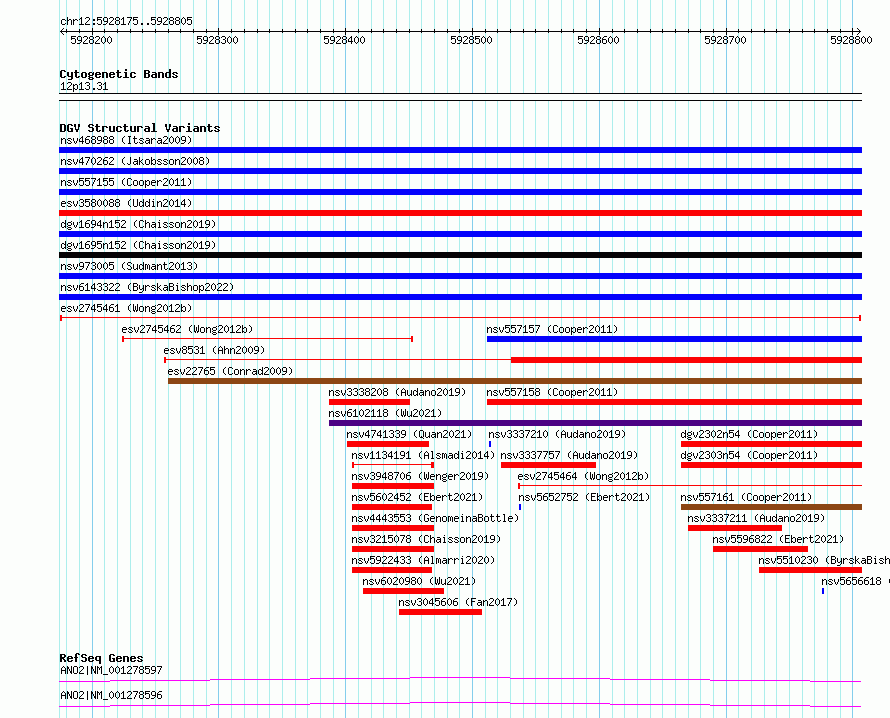Click the small blue marker of nsv3337210
The width and height of the screenshot is (890, 718).
pos(490,444)
